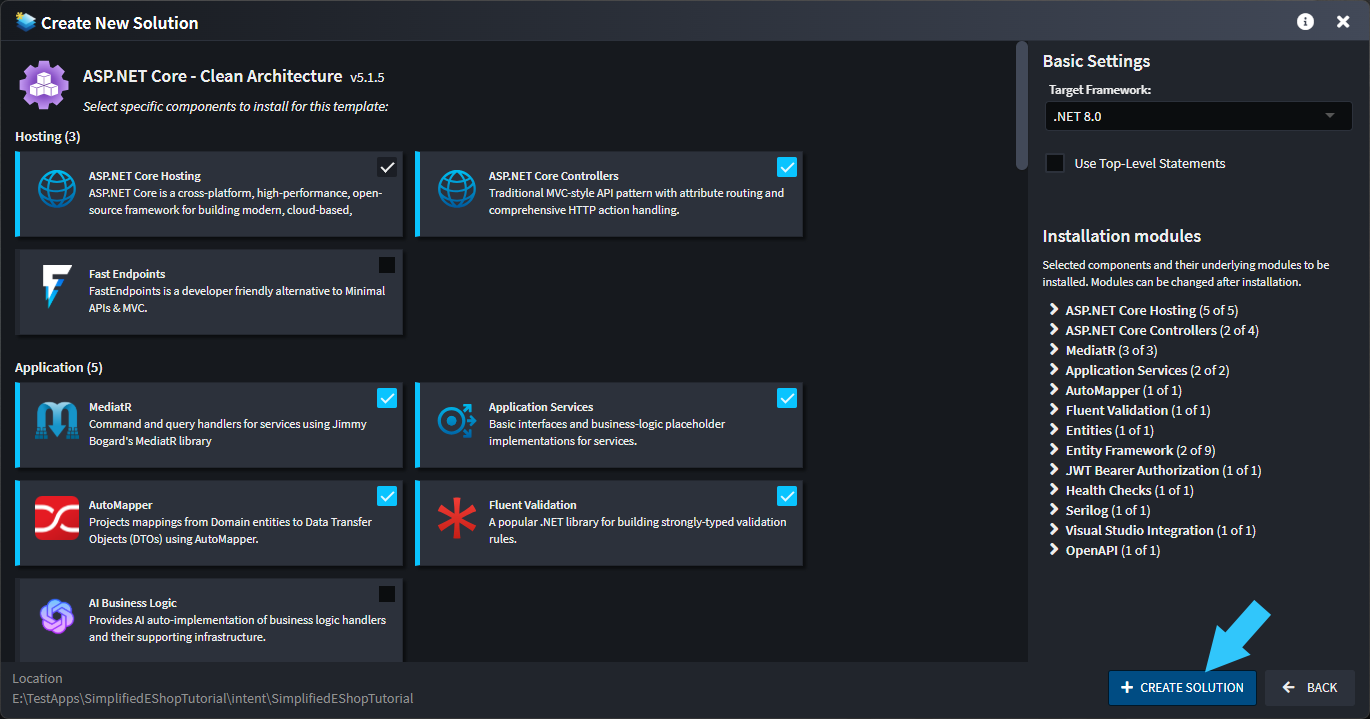Click the ASP.NET Core - Clean Architecture title
Viewport: 1370px width, 719px height.
point(212,76)
